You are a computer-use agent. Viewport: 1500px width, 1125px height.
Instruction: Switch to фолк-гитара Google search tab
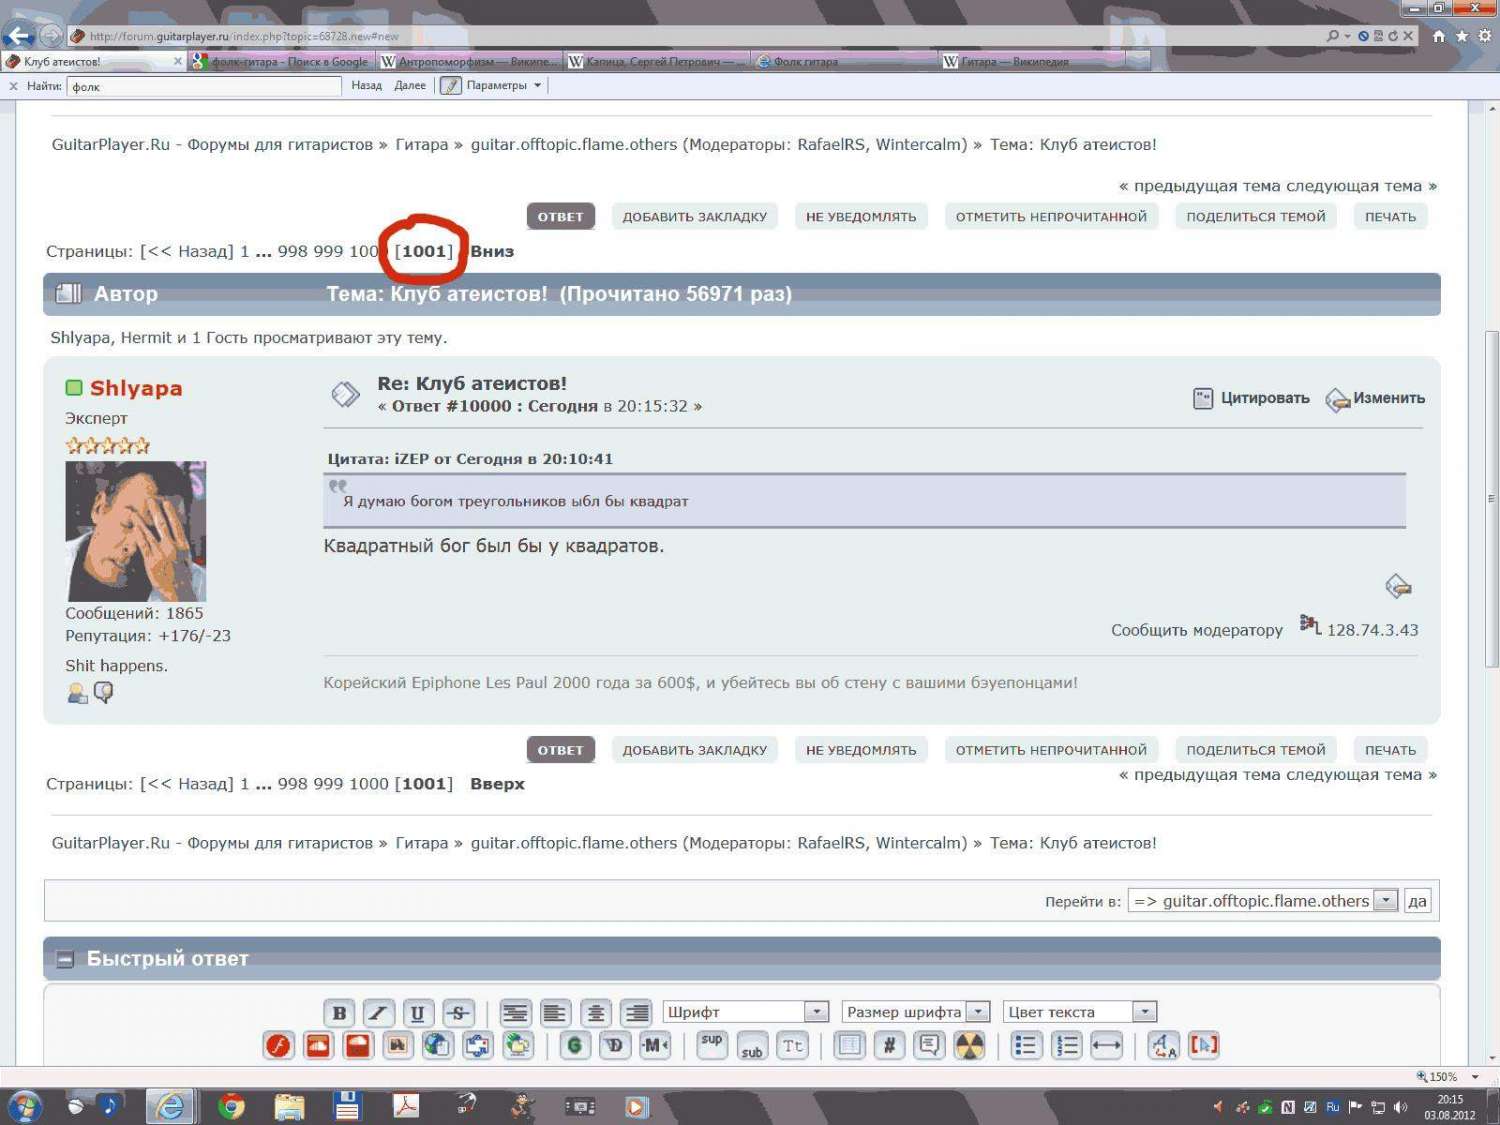click(x=281, y=62)
